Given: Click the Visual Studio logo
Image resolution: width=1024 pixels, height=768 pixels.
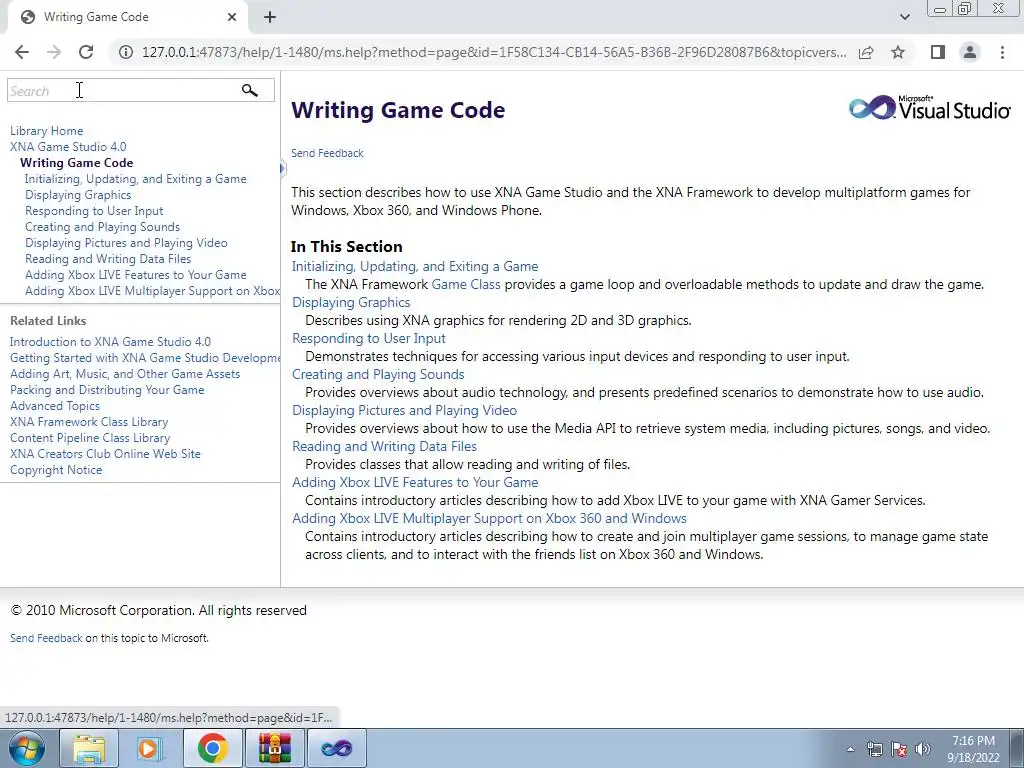Looking at the screenshot, I should click(x=930, y=108).
